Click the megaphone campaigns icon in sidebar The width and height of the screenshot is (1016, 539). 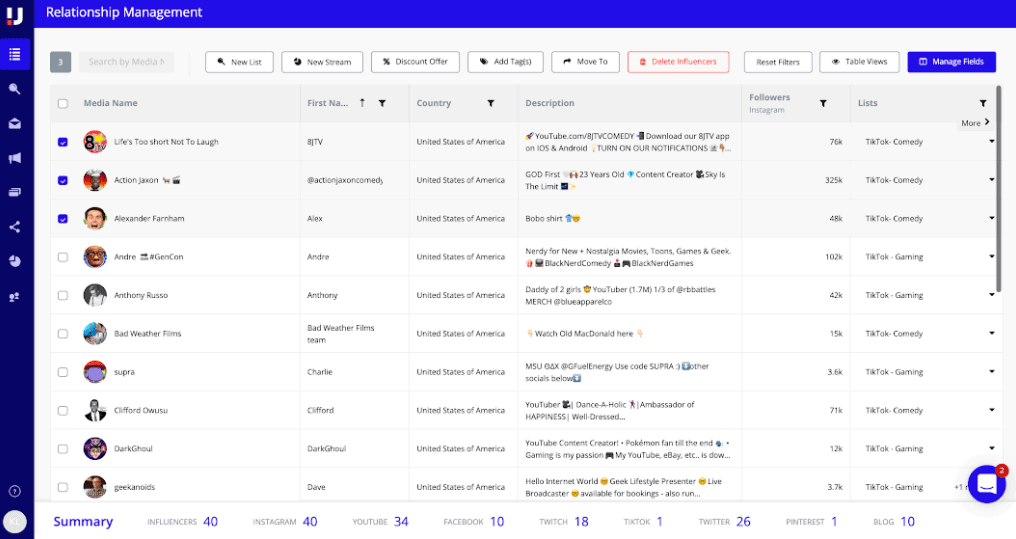(x=15, y=158)
